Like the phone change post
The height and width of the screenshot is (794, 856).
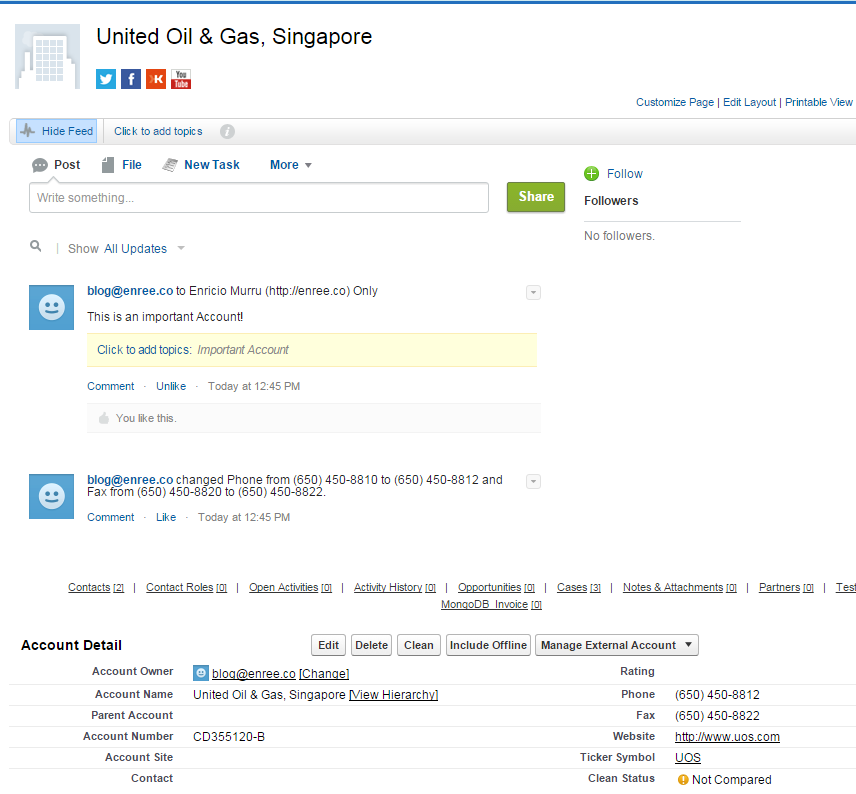click(166, 517)
